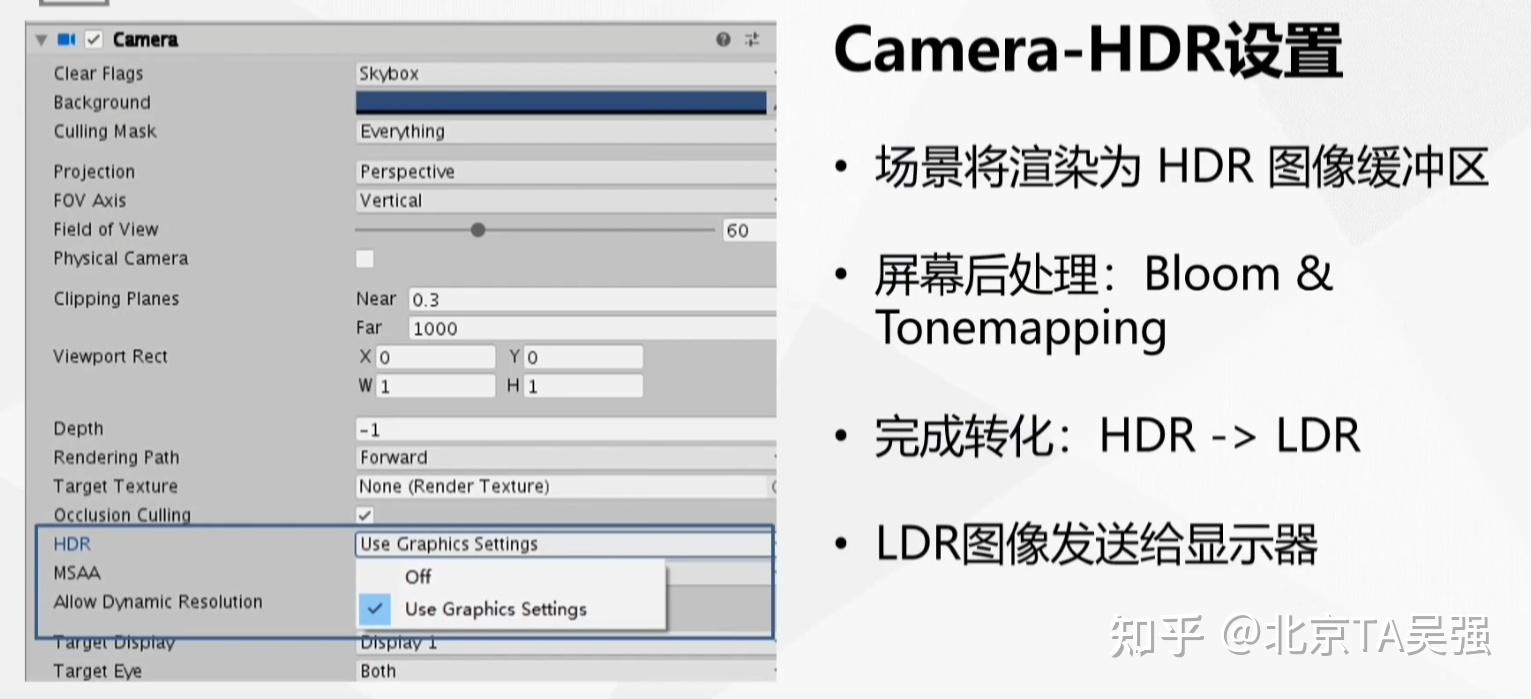Open the component presets icon next to help
This screenshot has width=1531, height=699.
coord(752,38)
